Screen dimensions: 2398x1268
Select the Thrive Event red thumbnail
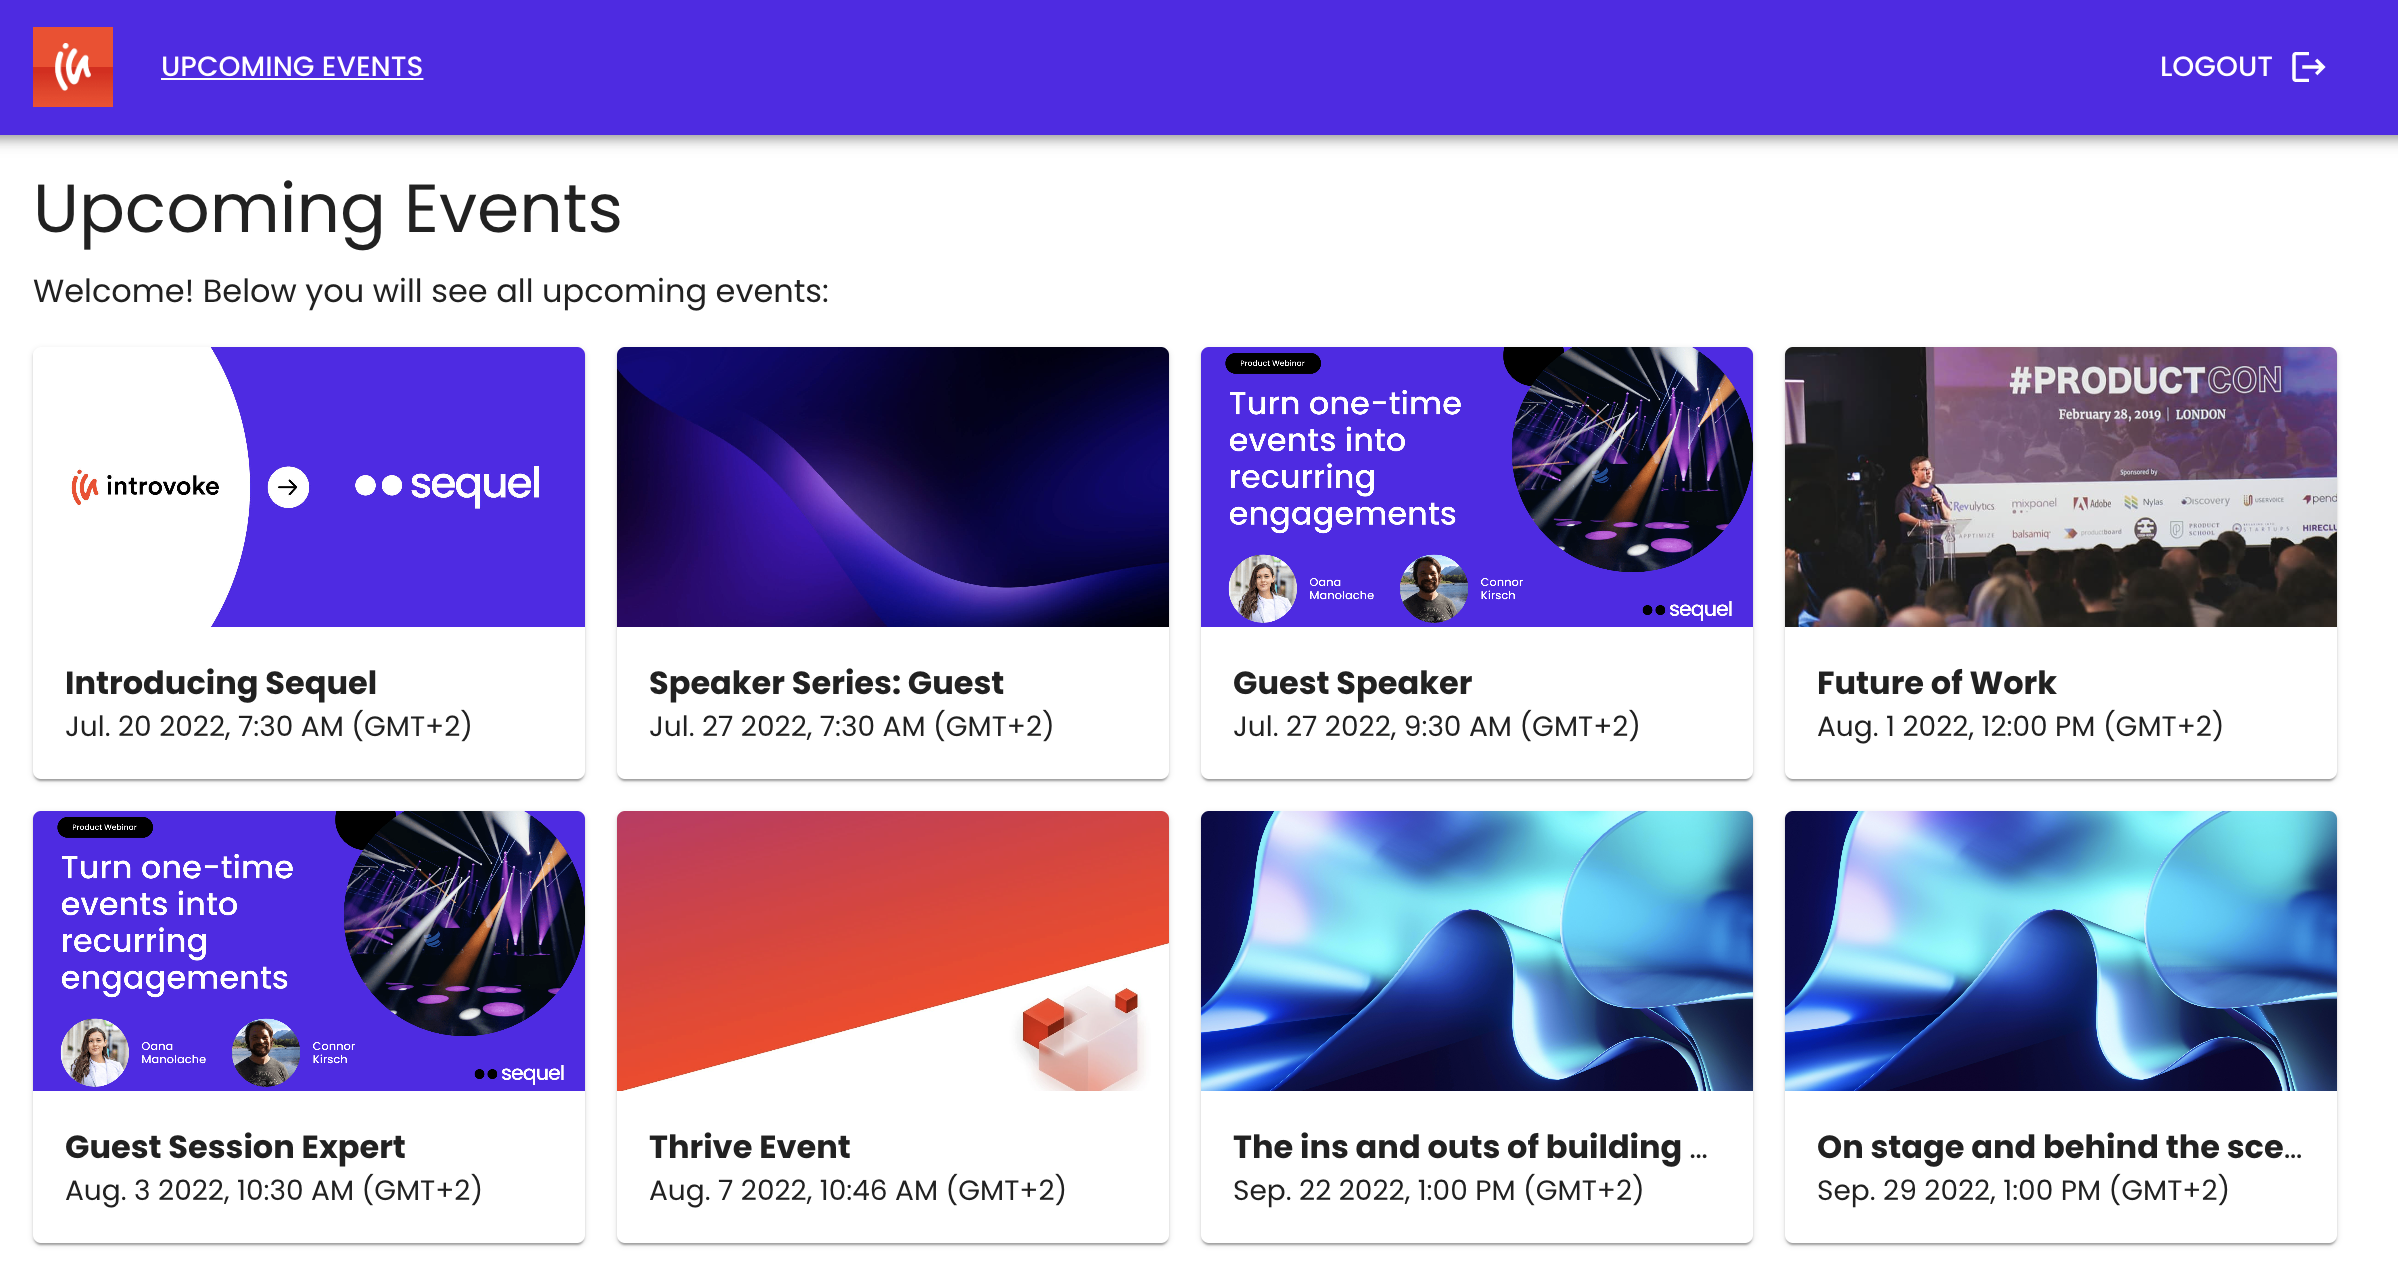point(892,950)
